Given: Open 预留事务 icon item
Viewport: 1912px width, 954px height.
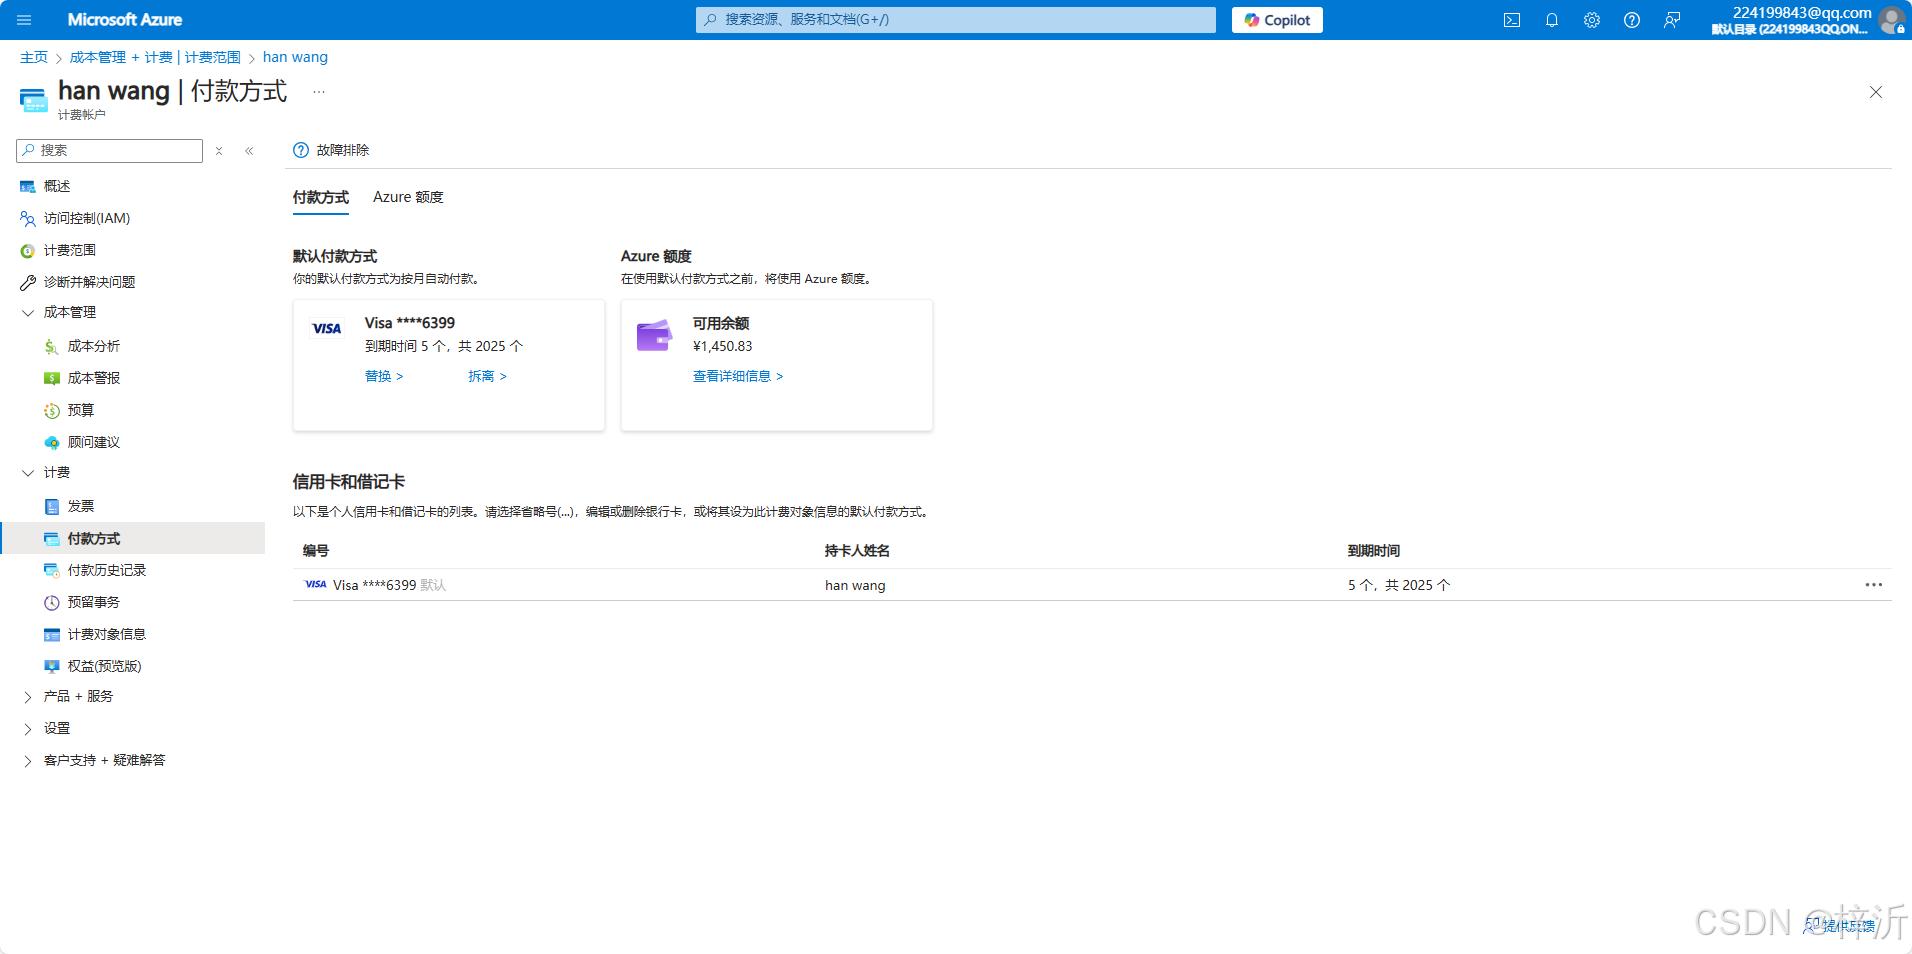Looking at the screenshot, I should (x=52, y=602).
